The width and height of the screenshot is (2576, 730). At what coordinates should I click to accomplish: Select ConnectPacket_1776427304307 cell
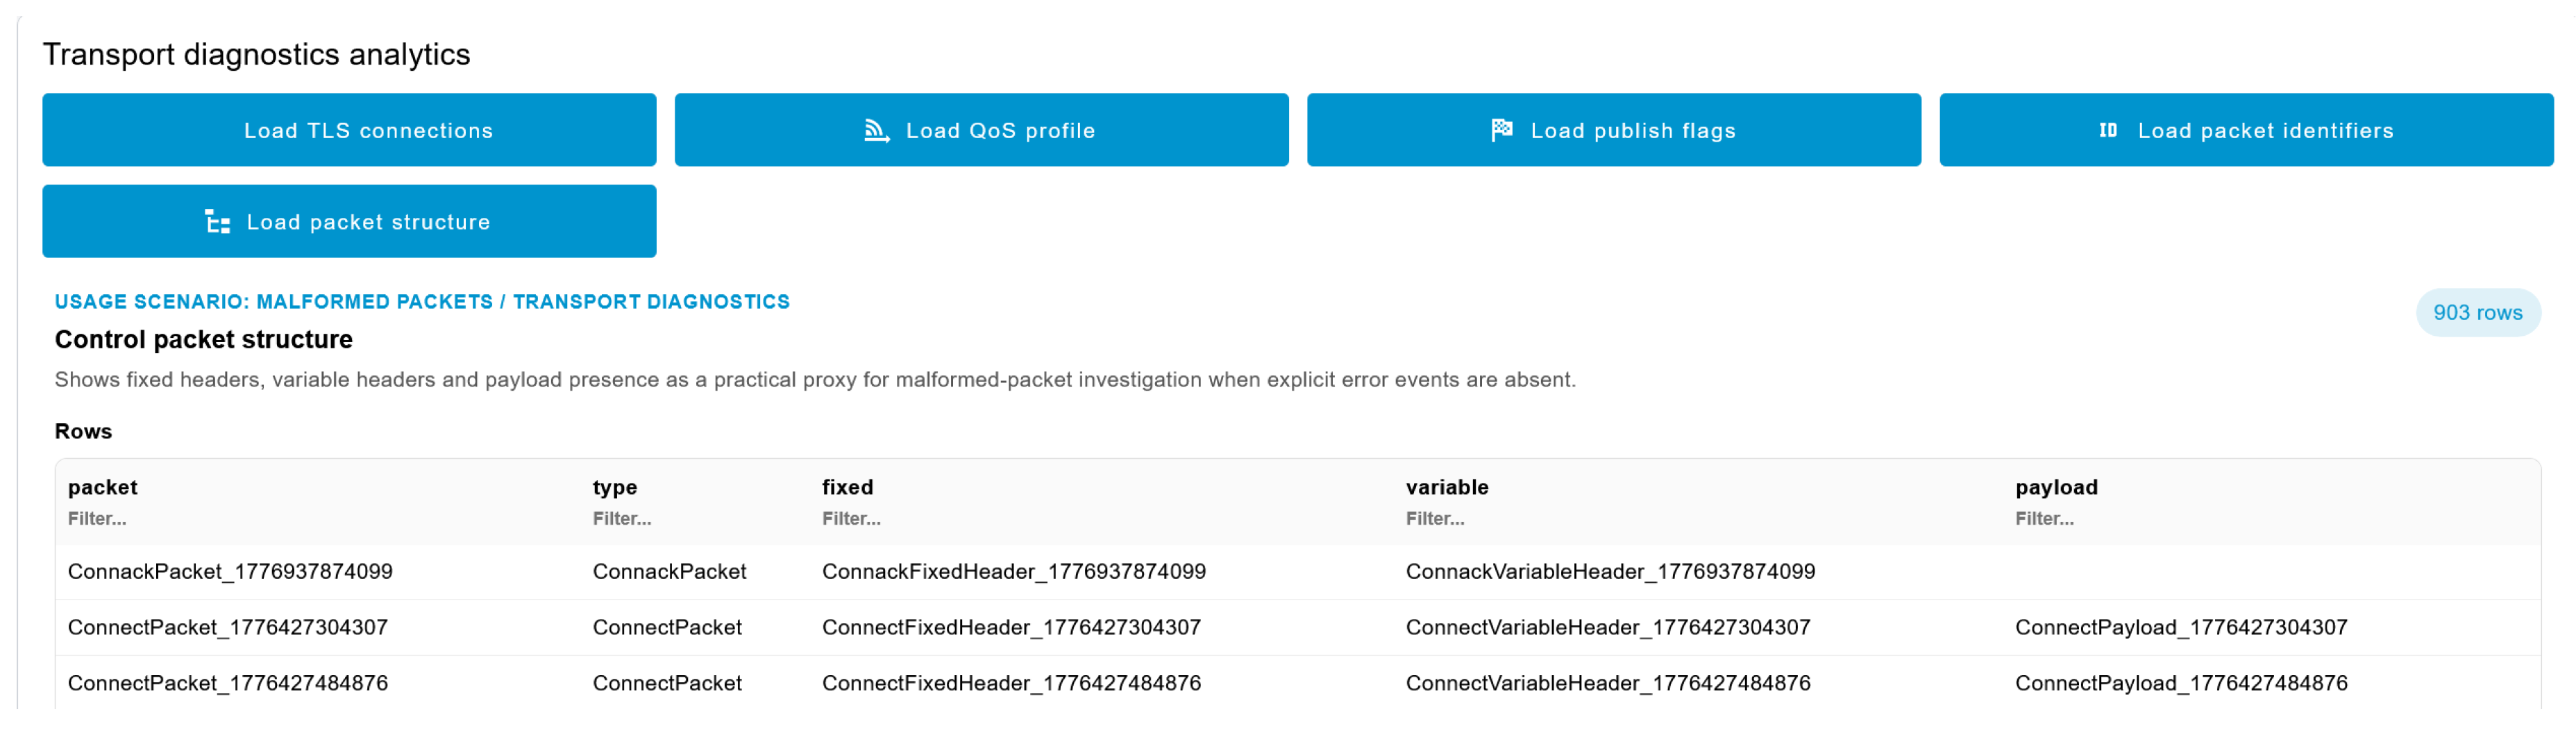(227, 627)
